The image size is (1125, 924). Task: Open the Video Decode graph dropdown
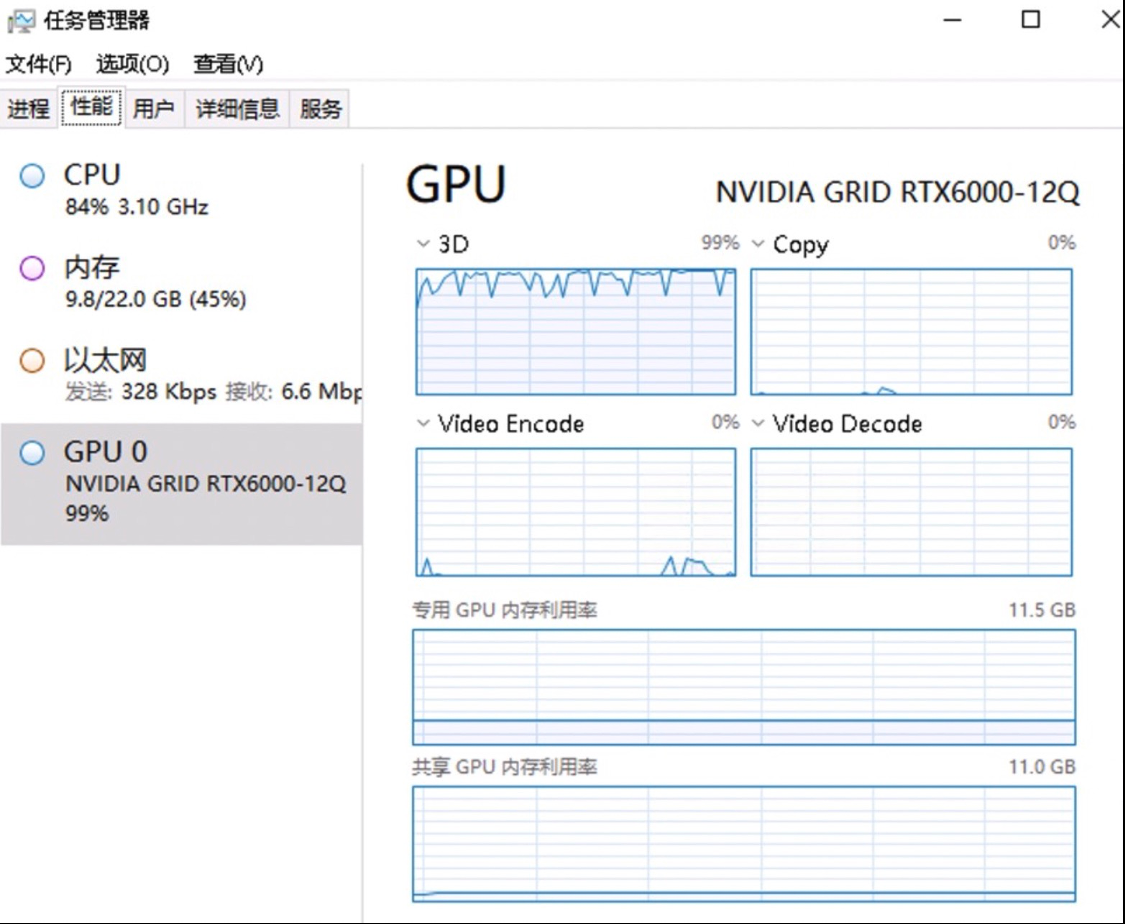[x=758, y=424]
